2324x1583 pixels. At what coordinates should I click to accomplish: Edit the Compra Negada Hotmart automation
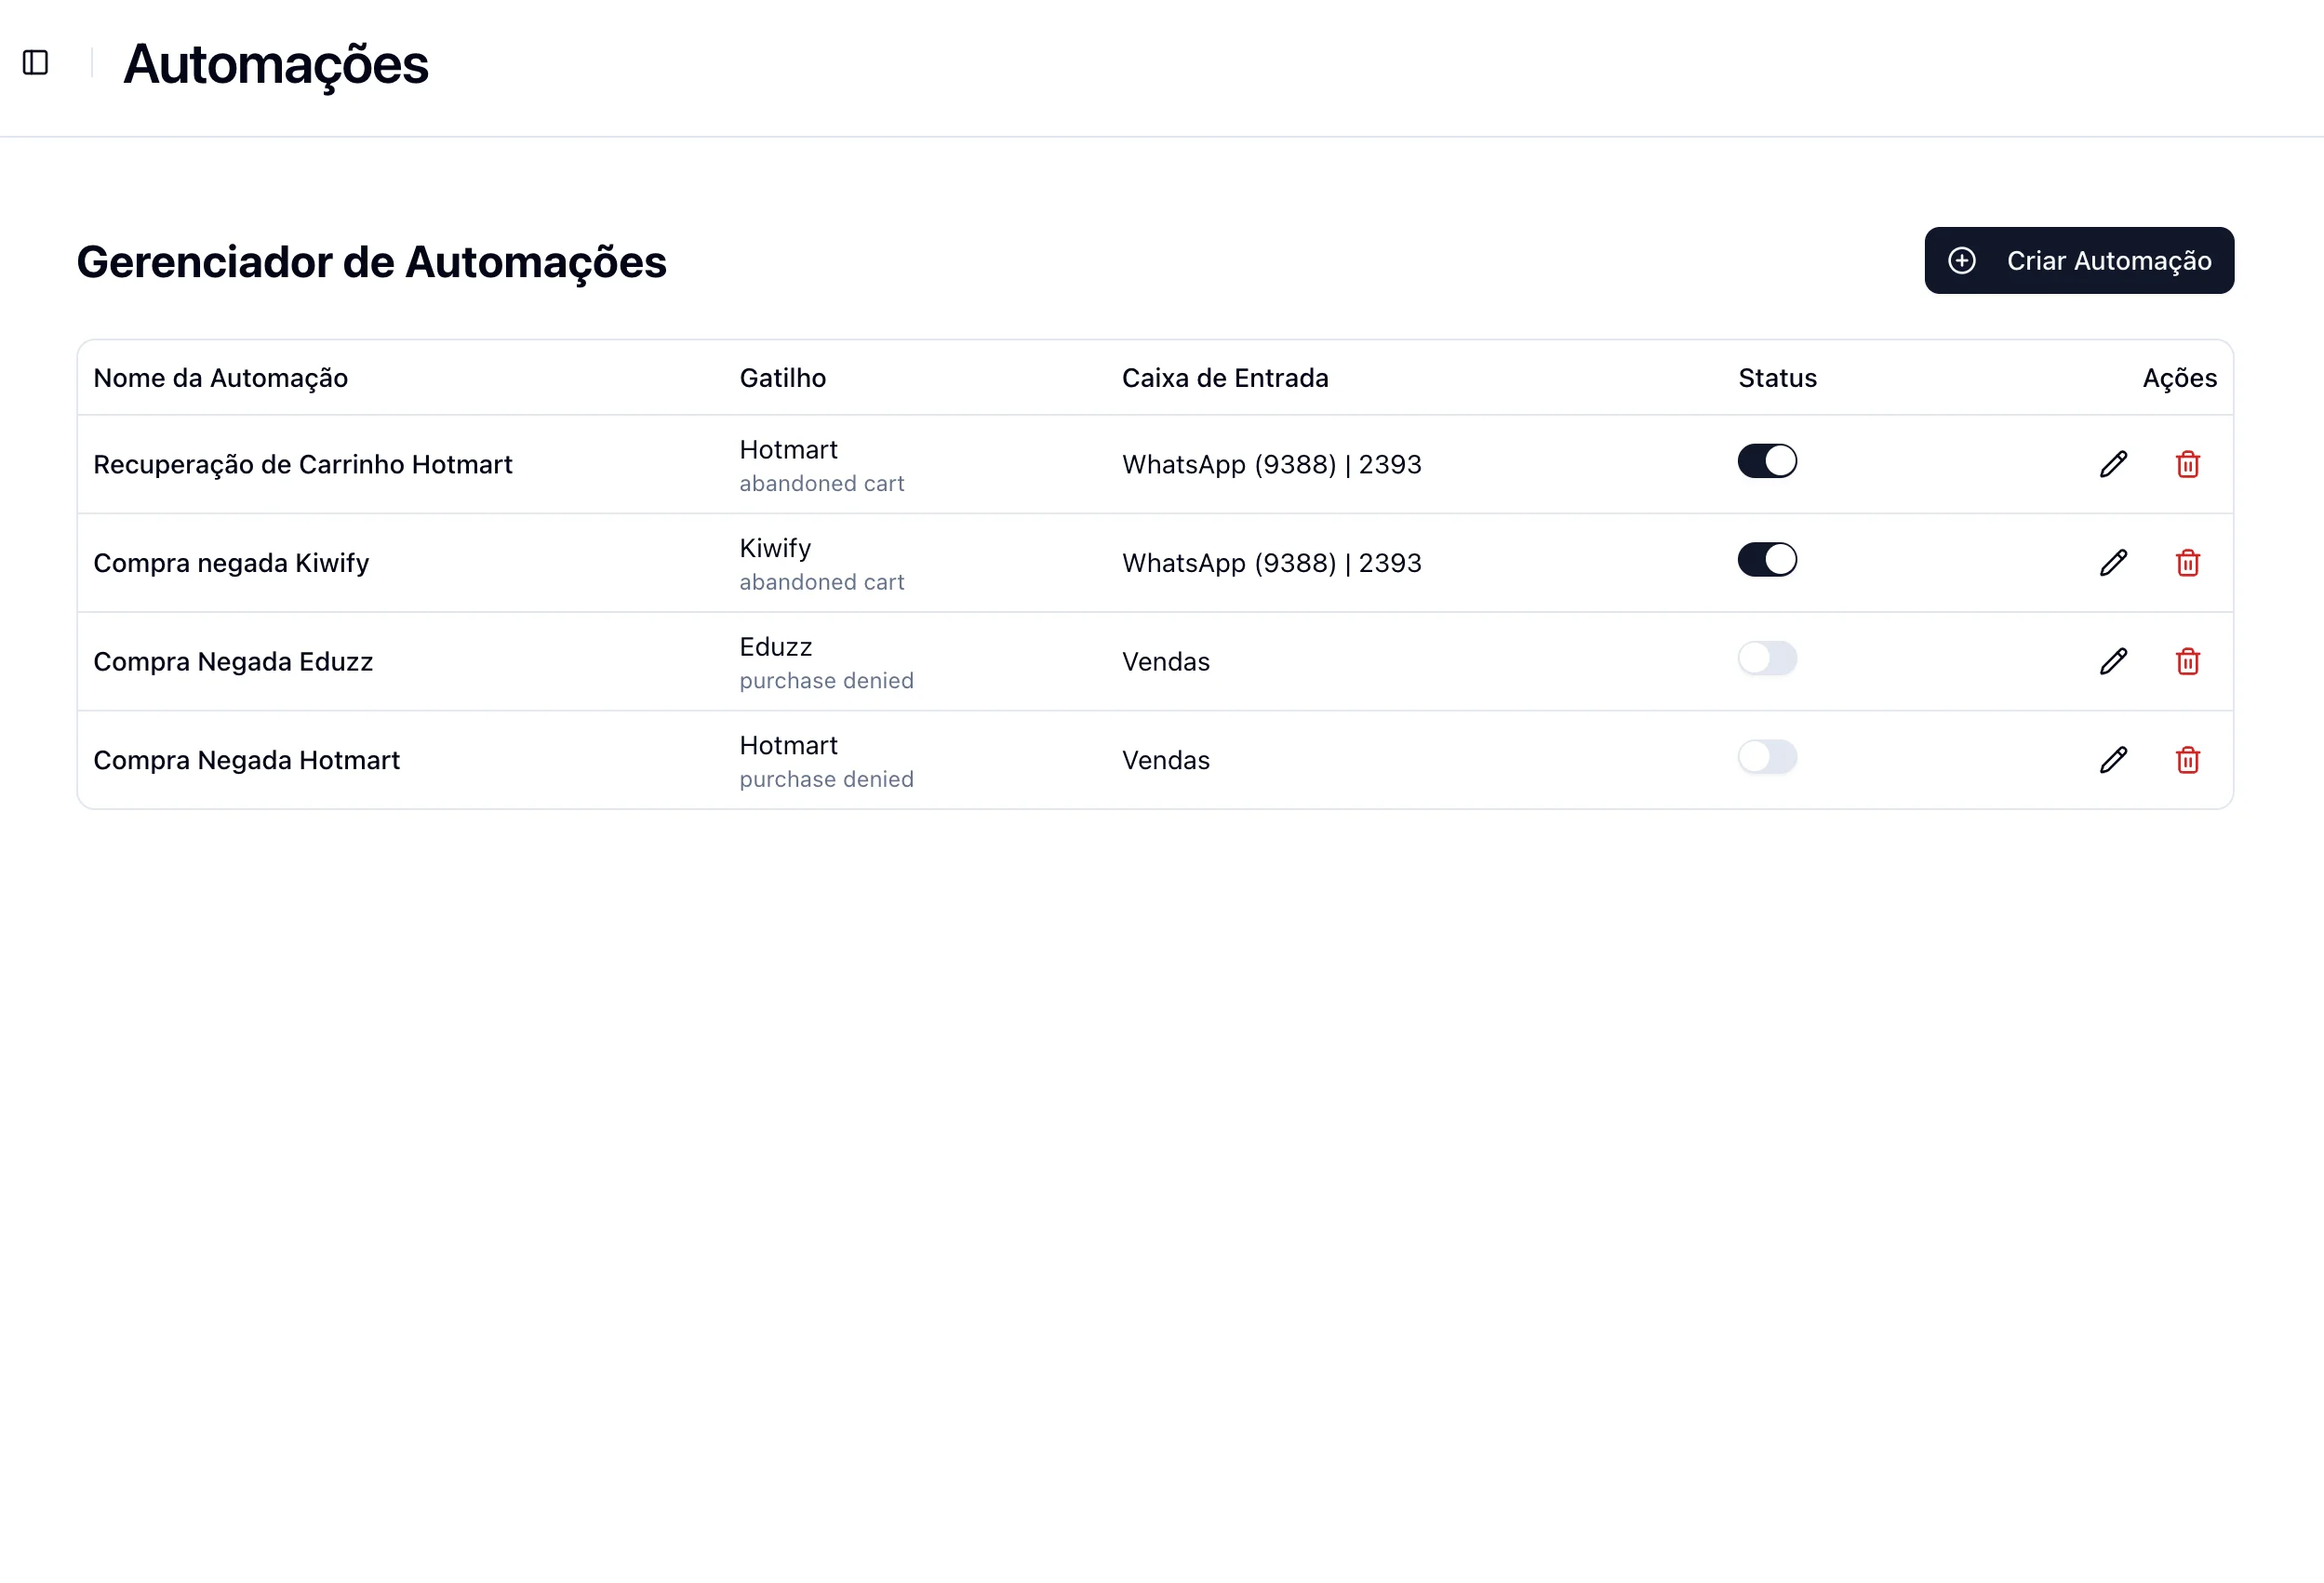click(2113, 760)
